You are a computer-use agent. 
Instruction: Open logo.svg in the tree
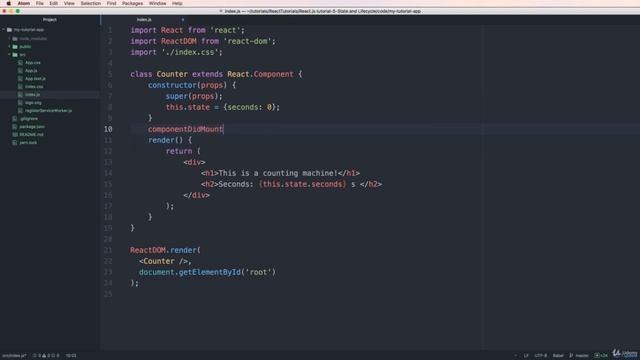click(x=33, y=102)
